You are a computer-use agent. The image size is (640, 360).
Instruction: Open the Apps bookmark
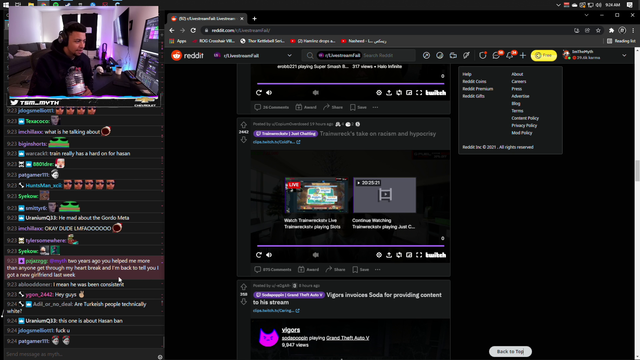[x=178, y=41]
